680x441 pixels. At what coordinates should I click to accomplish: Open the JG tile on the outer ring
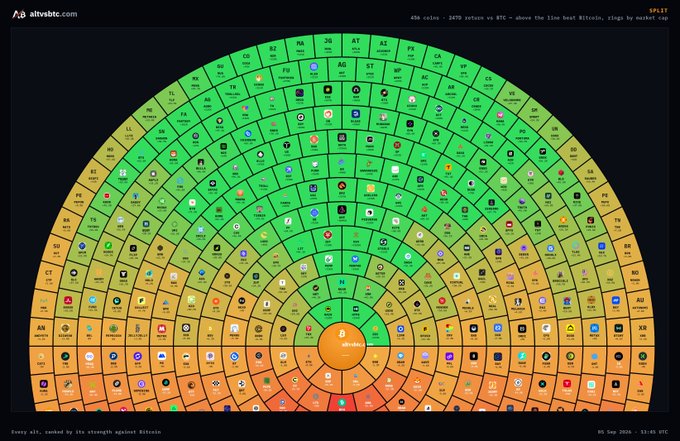click(328, 45)
